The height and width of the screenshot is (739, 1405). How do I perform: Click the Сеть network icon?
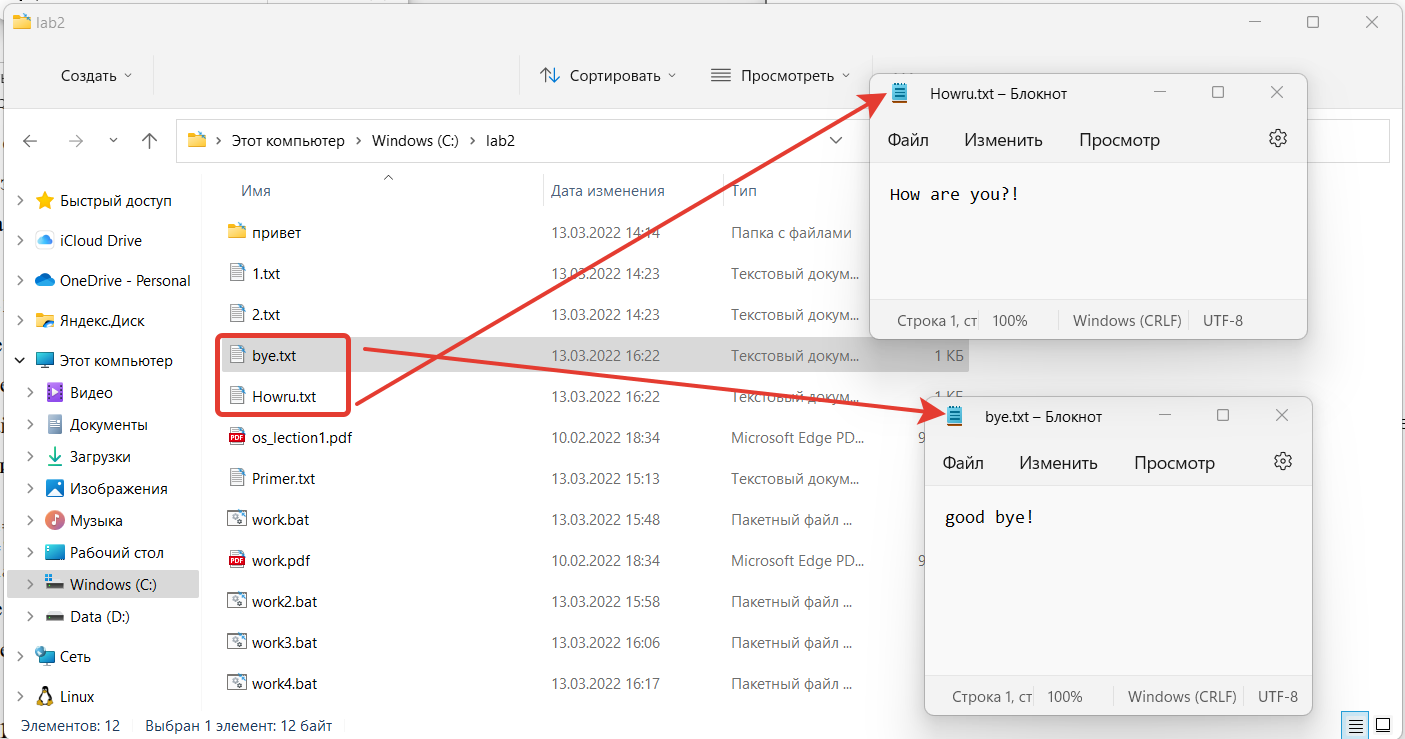coord(44,656)
